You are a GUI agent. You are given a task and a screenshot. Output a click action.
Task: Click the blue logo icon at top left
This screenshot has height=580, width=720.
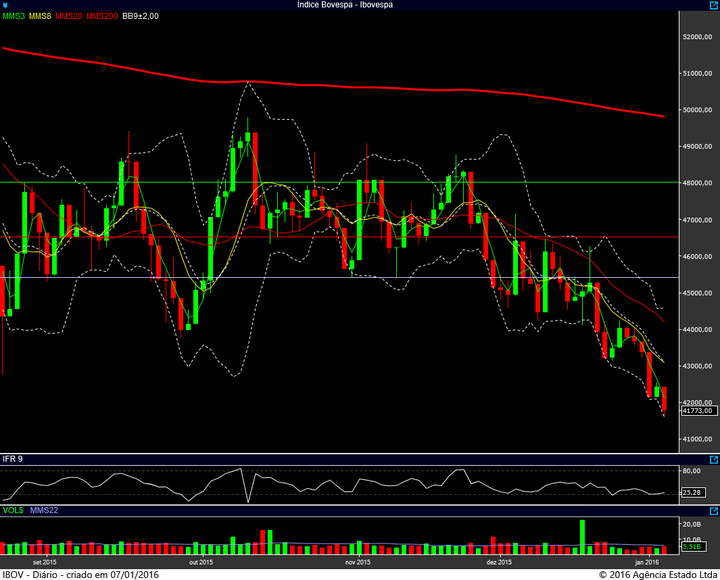[5, 5]
